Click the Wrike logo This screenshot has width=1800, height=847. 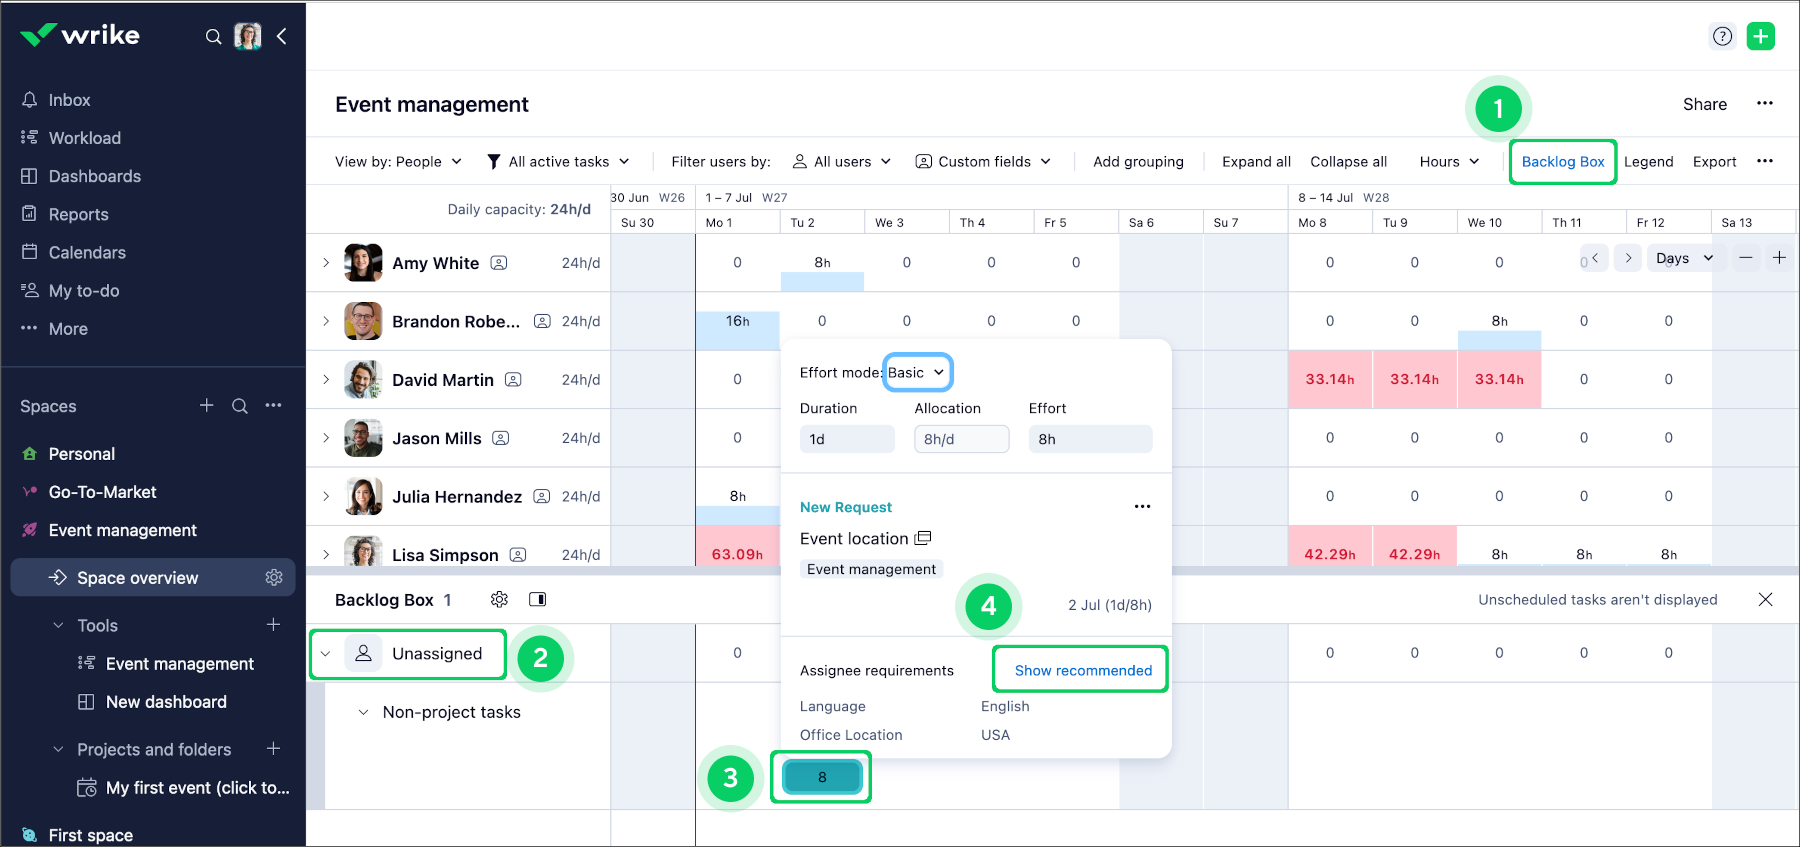[80, 35]
